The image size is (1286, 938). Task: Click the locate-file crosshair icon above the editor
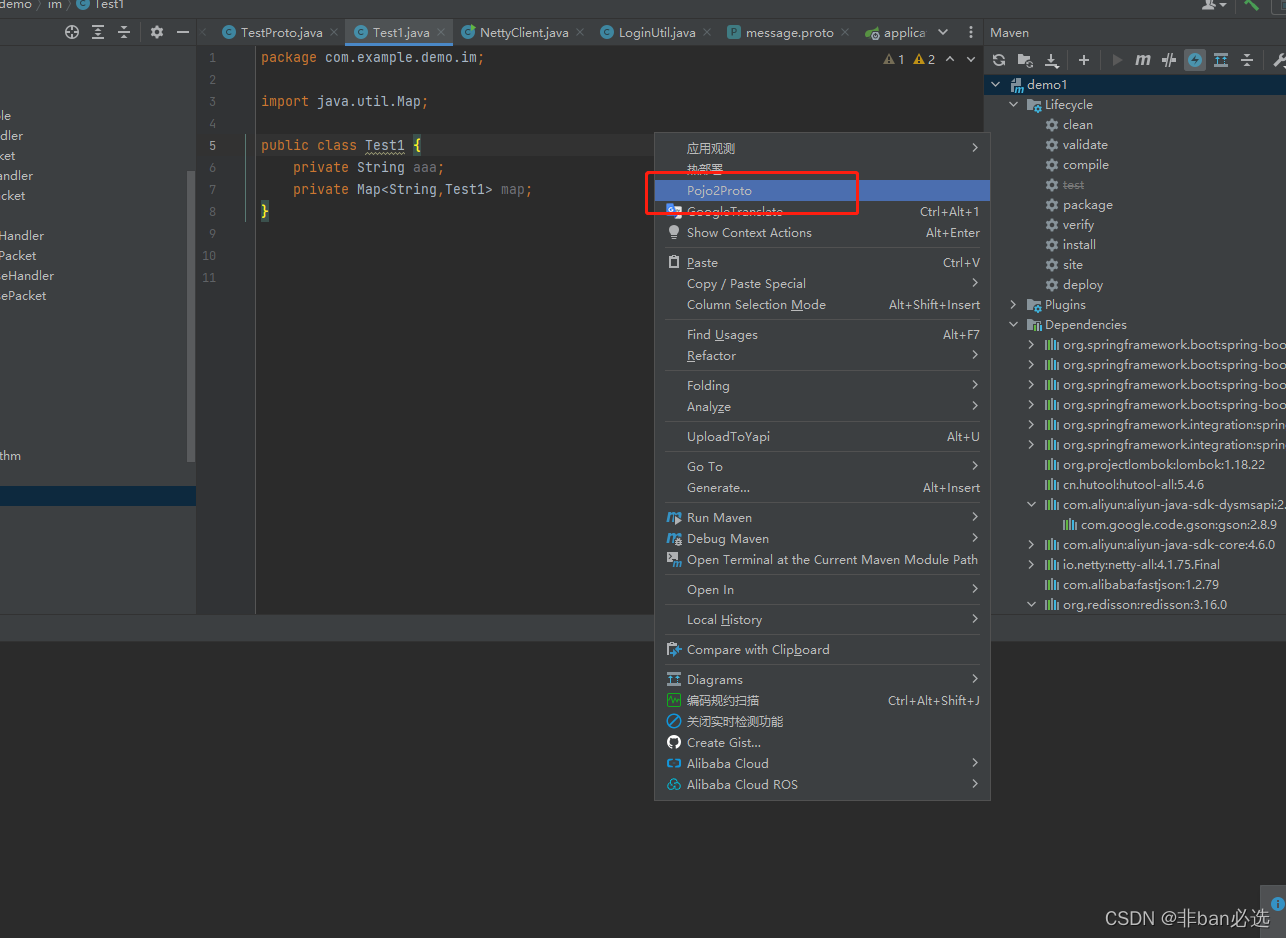(71, 32)
